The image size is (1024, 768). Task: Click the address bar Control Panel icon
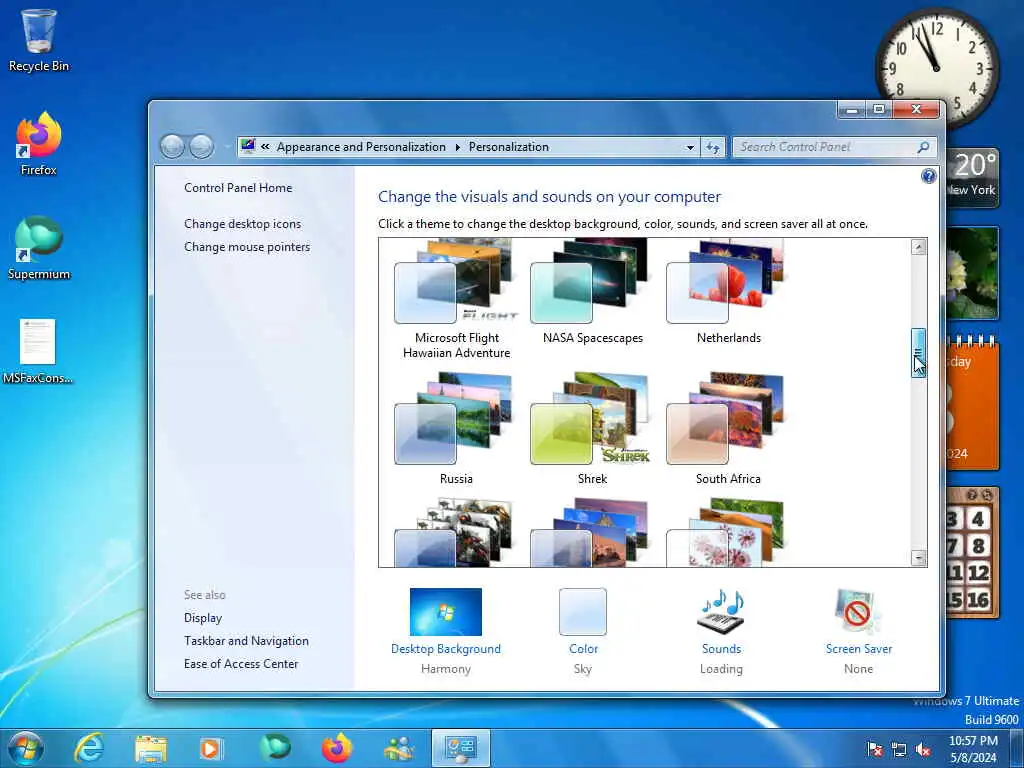[248, 146]
